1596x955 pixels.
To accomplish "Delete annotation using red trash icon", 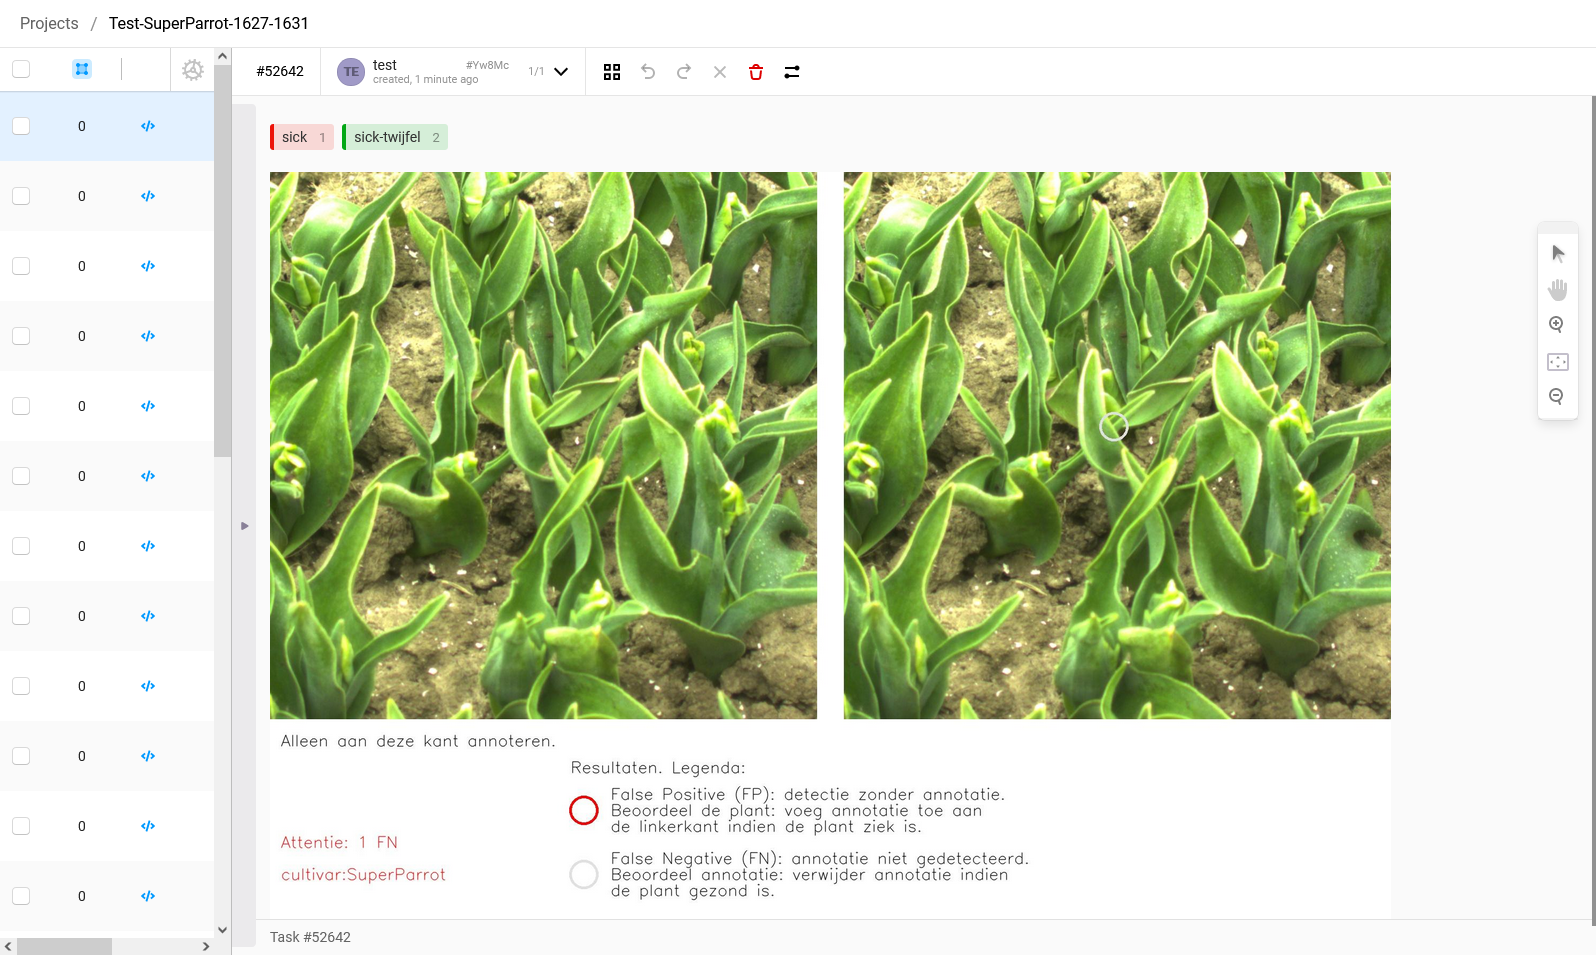I will point(756,72).
